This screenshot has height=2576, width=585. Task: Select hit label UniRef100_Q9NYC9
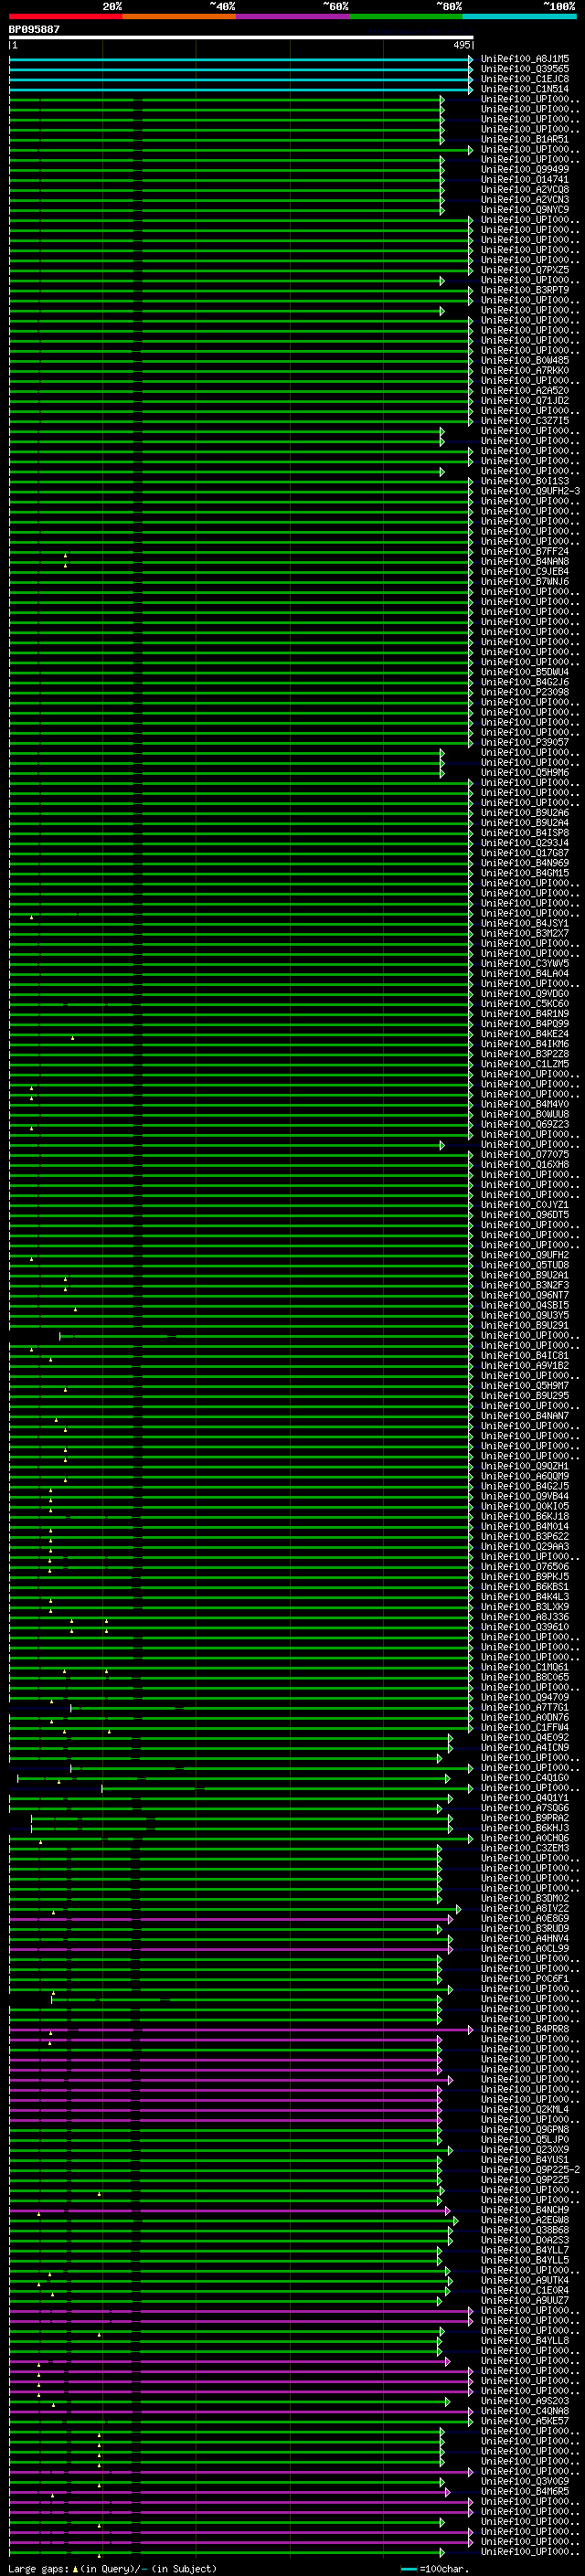click(x=525, y=209)
